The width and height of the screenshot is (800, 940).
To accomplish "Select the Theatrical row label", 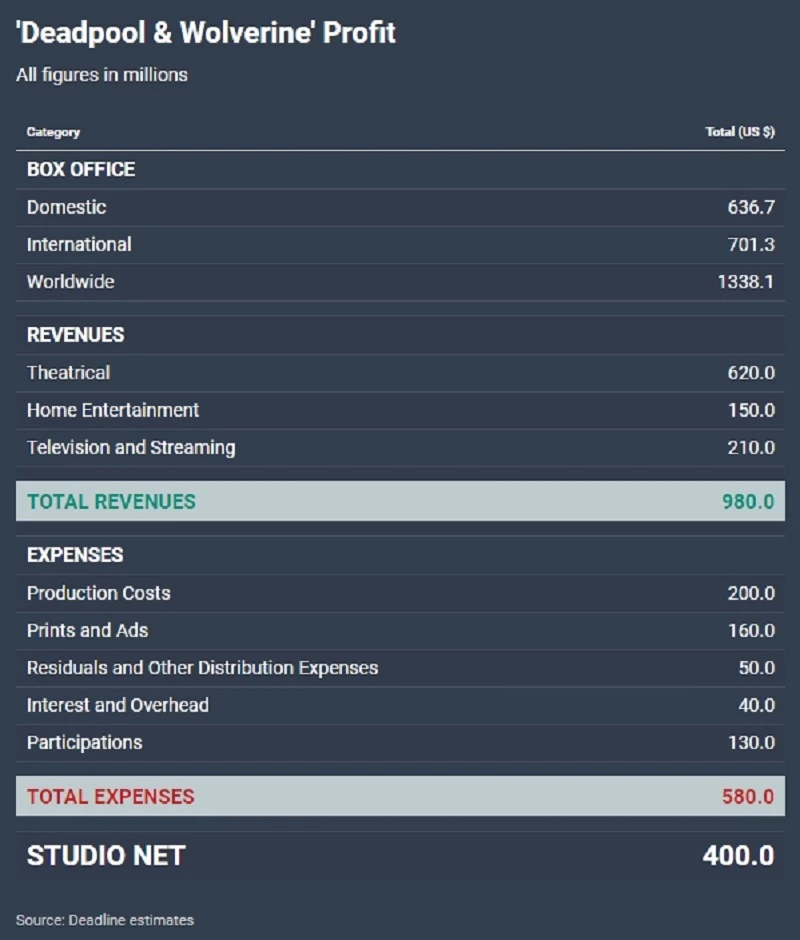I will 68,373.
